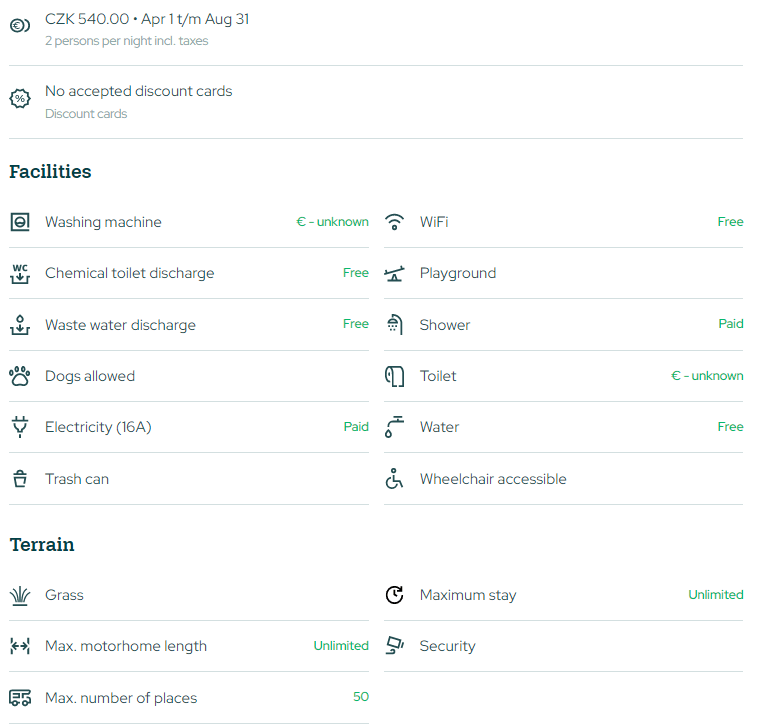Click the water tap icon

coord(395,427)
